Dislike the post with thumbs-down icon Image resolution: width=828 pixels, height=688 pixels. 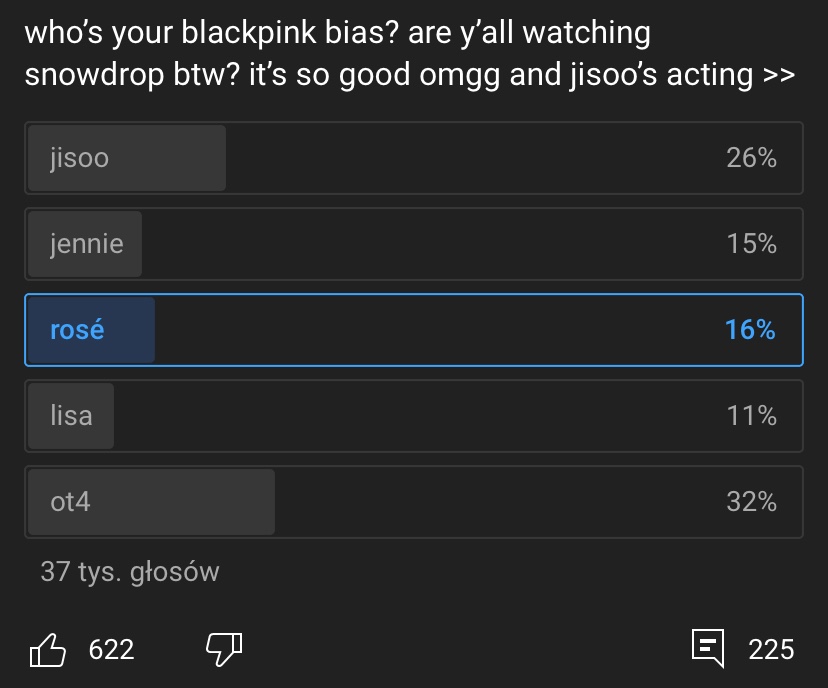coord(224,650)
